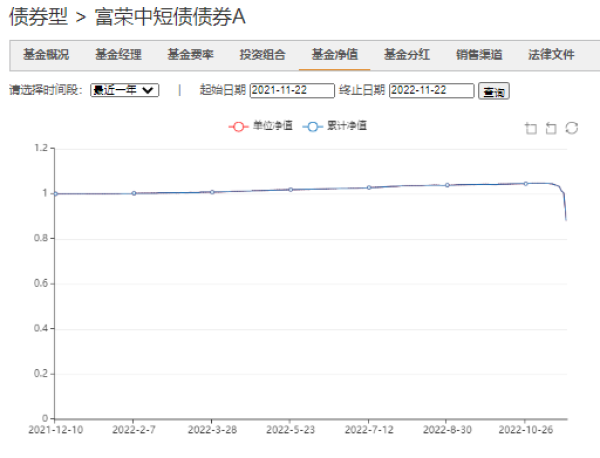Click the data point at 2022-10-26
The width and height of the screenshot is (600, 458).
[526, 184]
